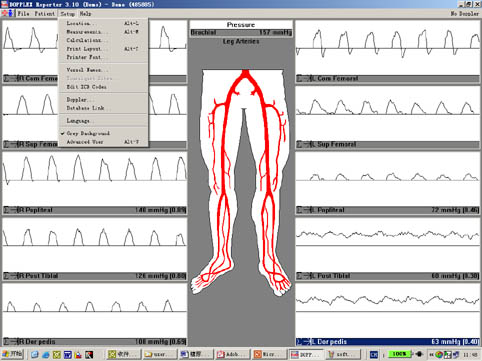This screenshot has height=361, width=482.
Task: Click the sigma icon on R Popliteal bar
Action: click(x=7, y=210)
